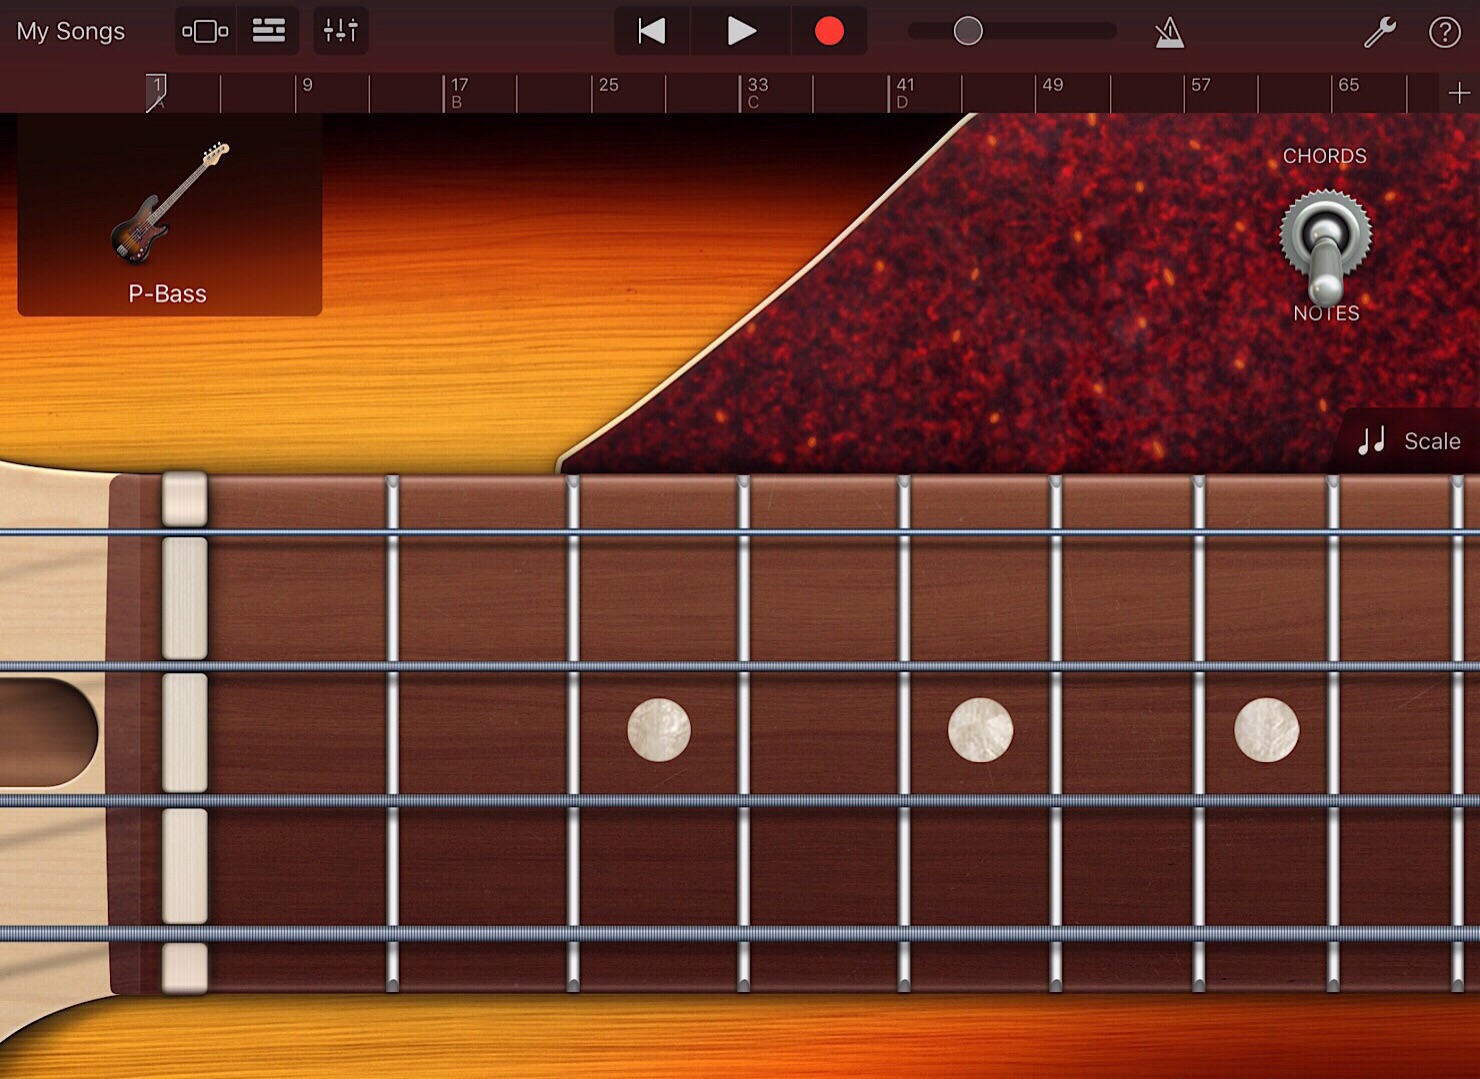This screenshot has height=1079, width=1480.
Task: Toggle the metronome
Action: click(1169, 32)
